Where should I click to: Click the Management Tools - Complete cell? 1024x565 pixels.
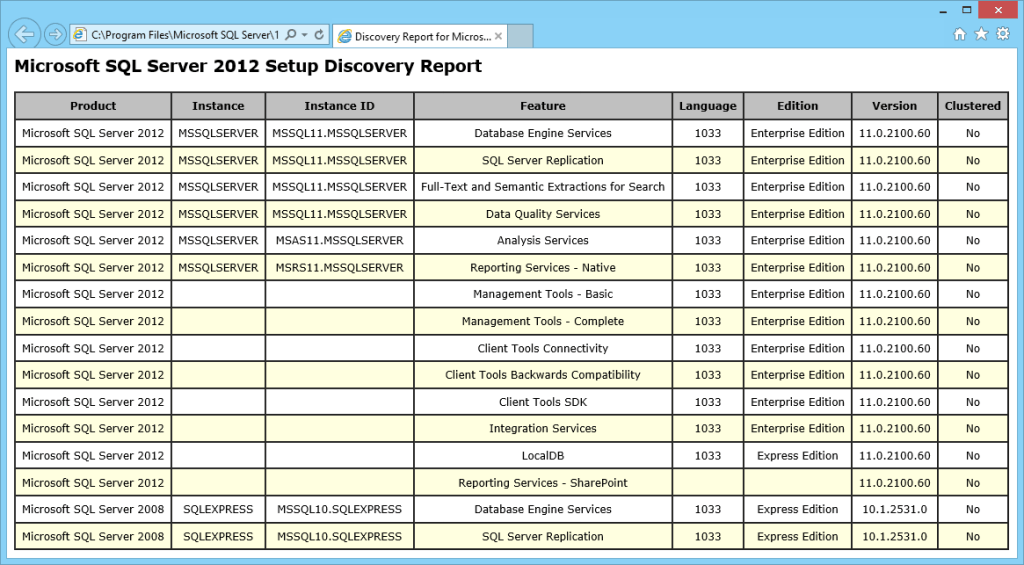click(x=543, y=321)
